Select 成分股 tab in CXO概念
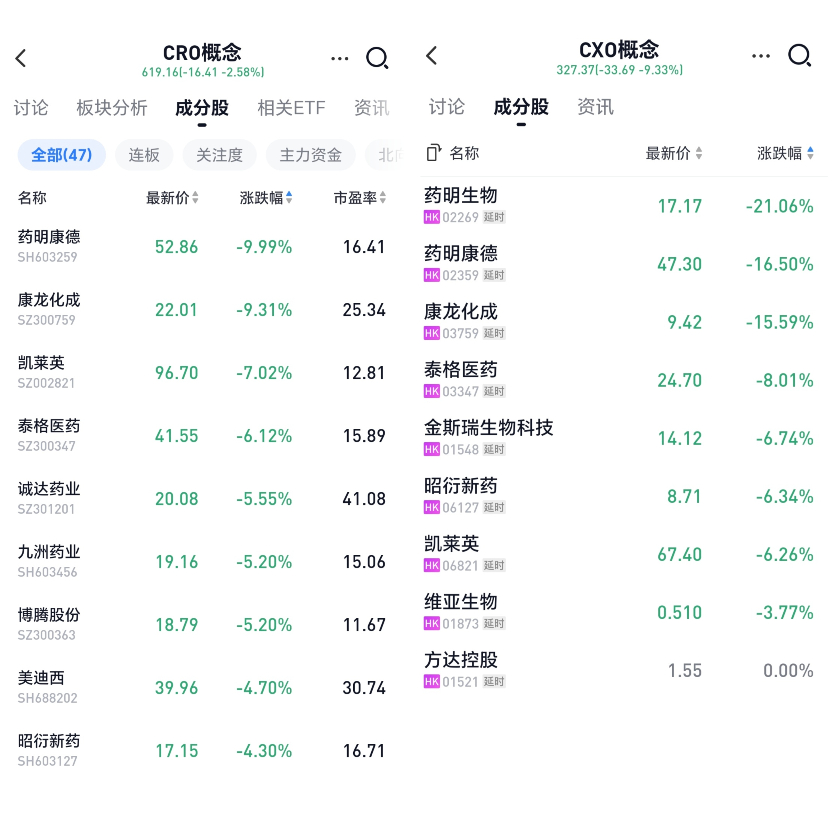This screenshot has height=840, width=840. click(x=521, y=107)
